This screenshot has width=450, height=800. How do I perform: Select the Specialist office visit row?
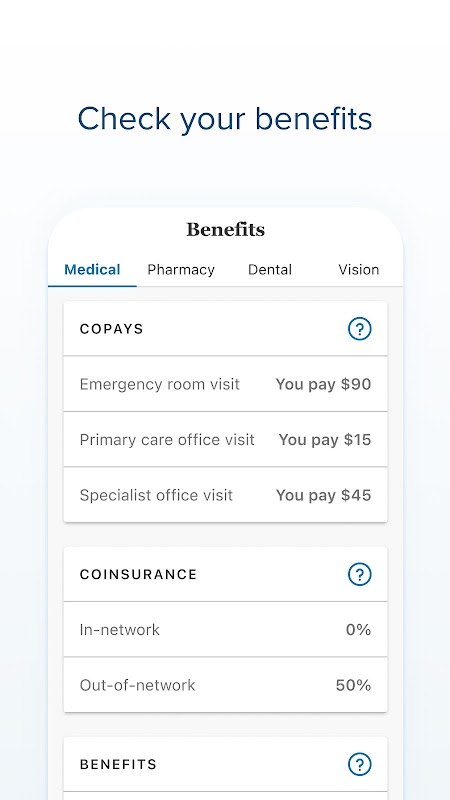pos(226,495)
